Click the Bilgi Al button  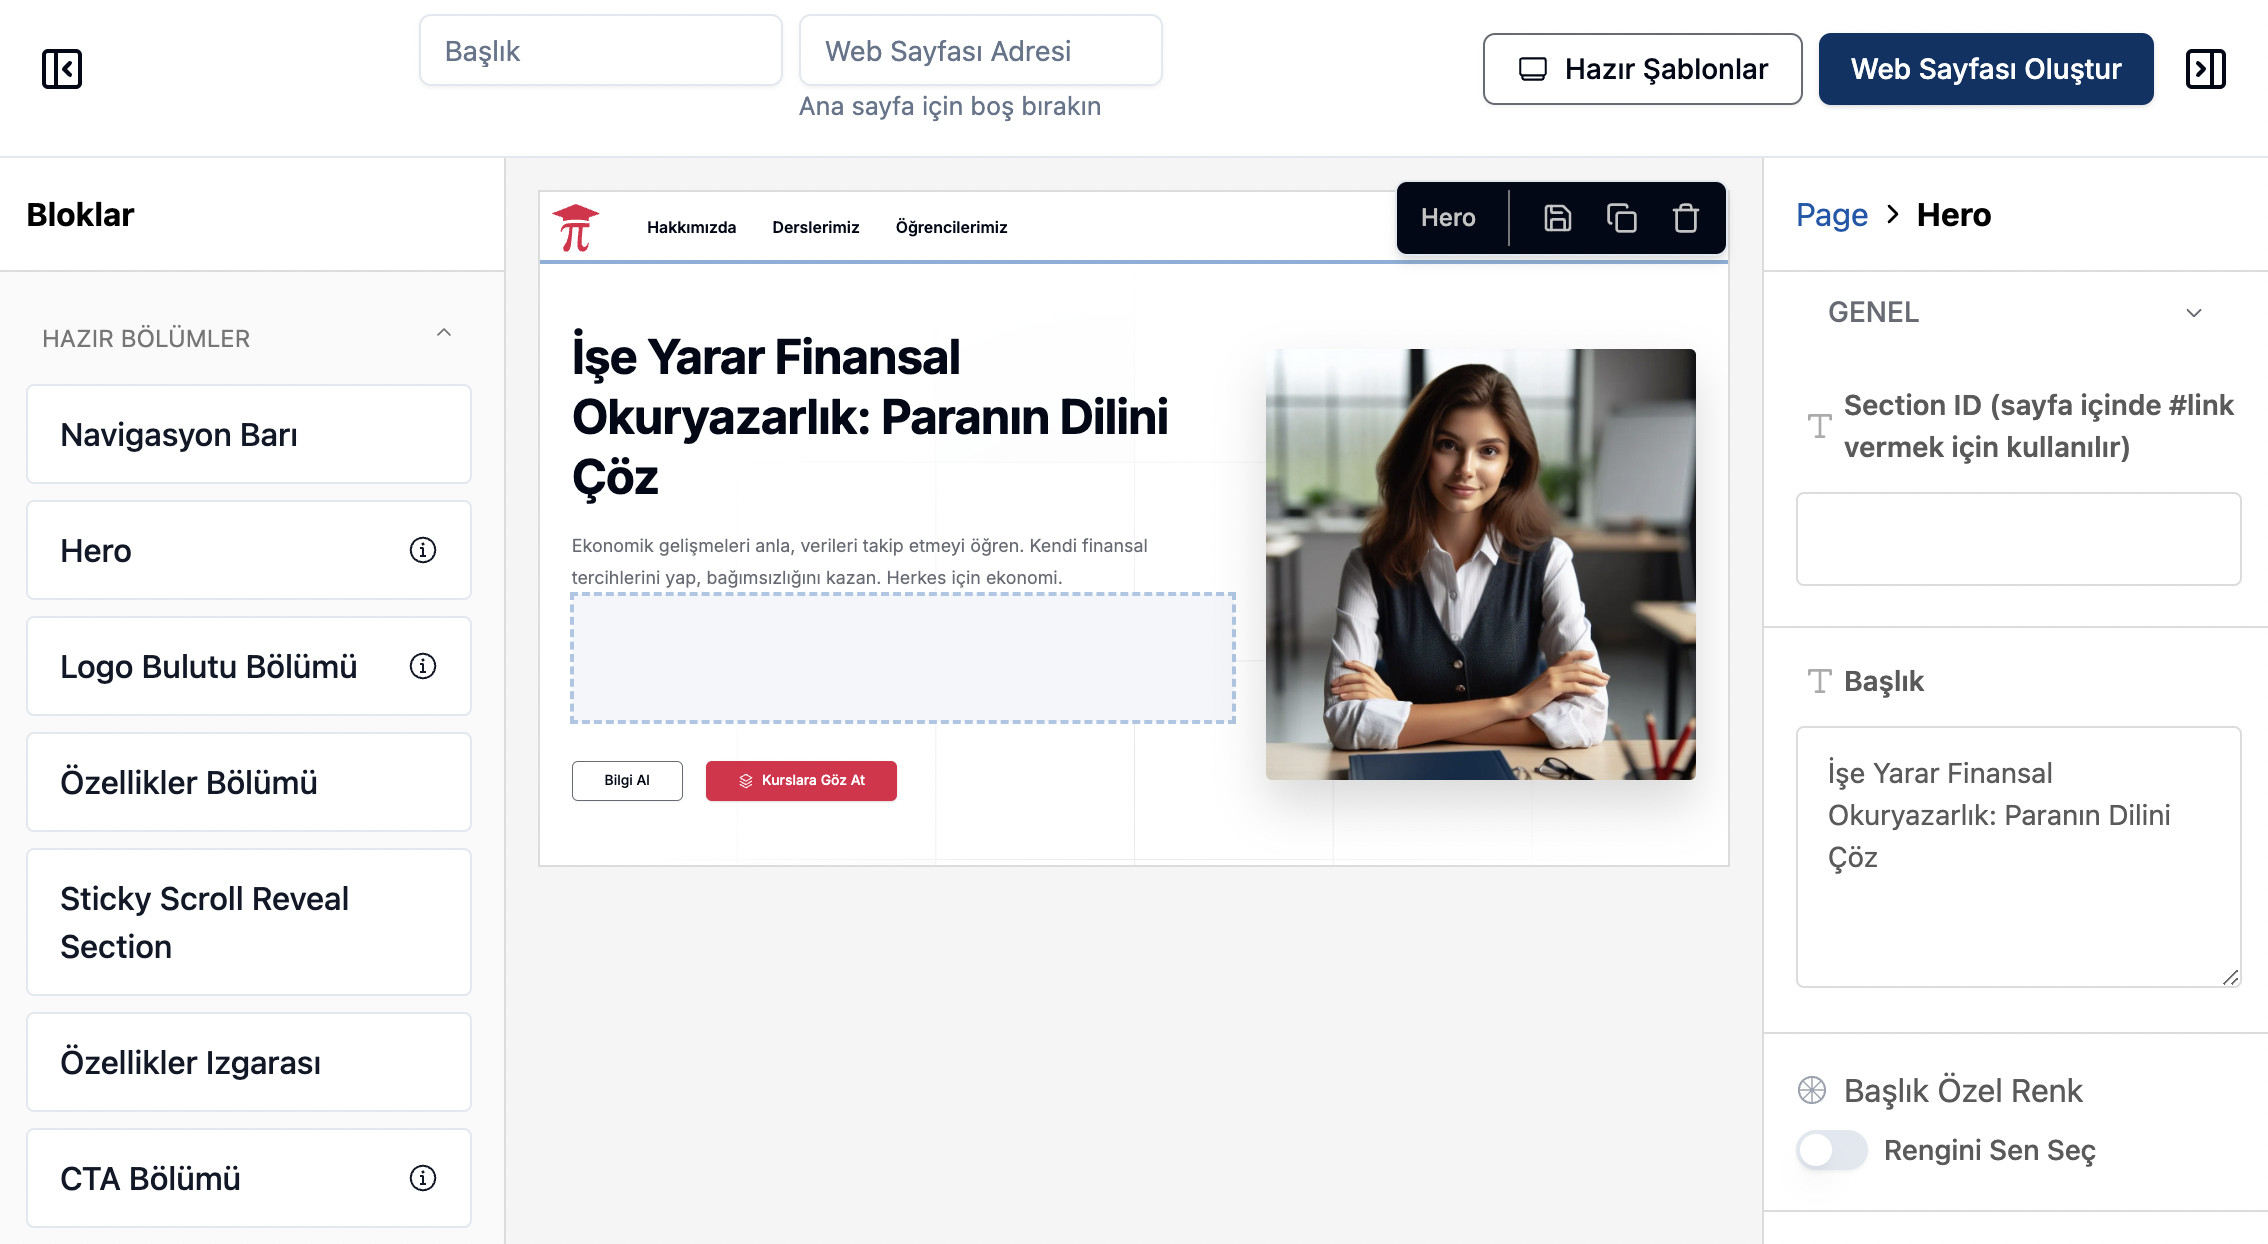point(627,781)
